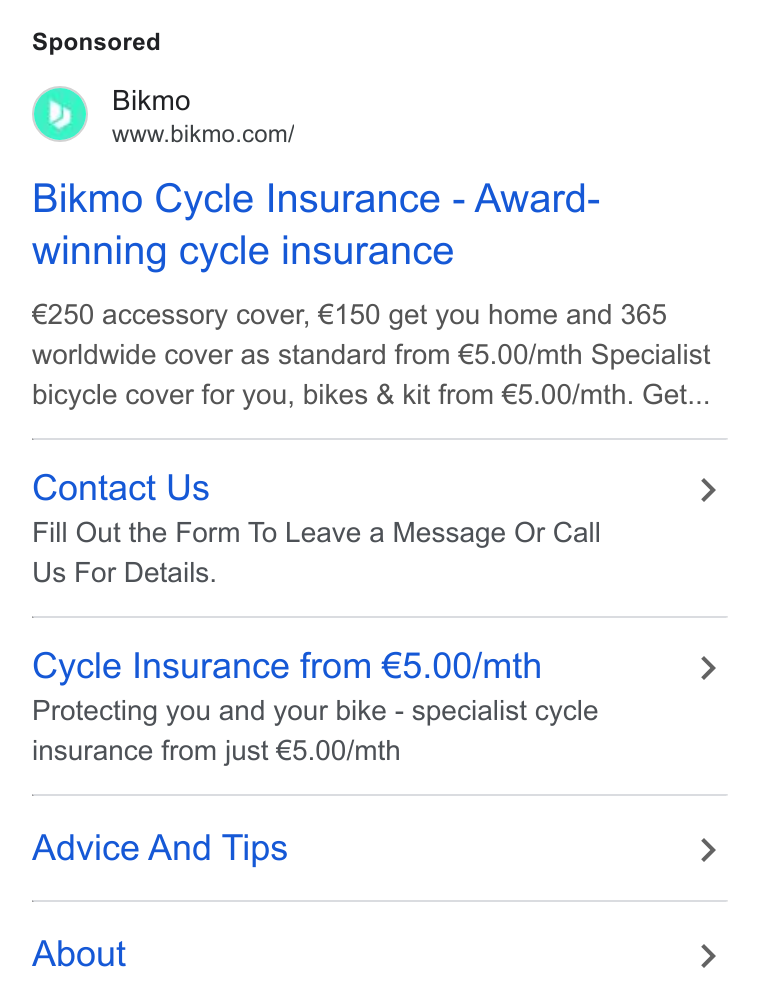760x1006 pixels.
Task: Click 'insurance from just €5.00/mth' description line
Action: coord(216,751)
